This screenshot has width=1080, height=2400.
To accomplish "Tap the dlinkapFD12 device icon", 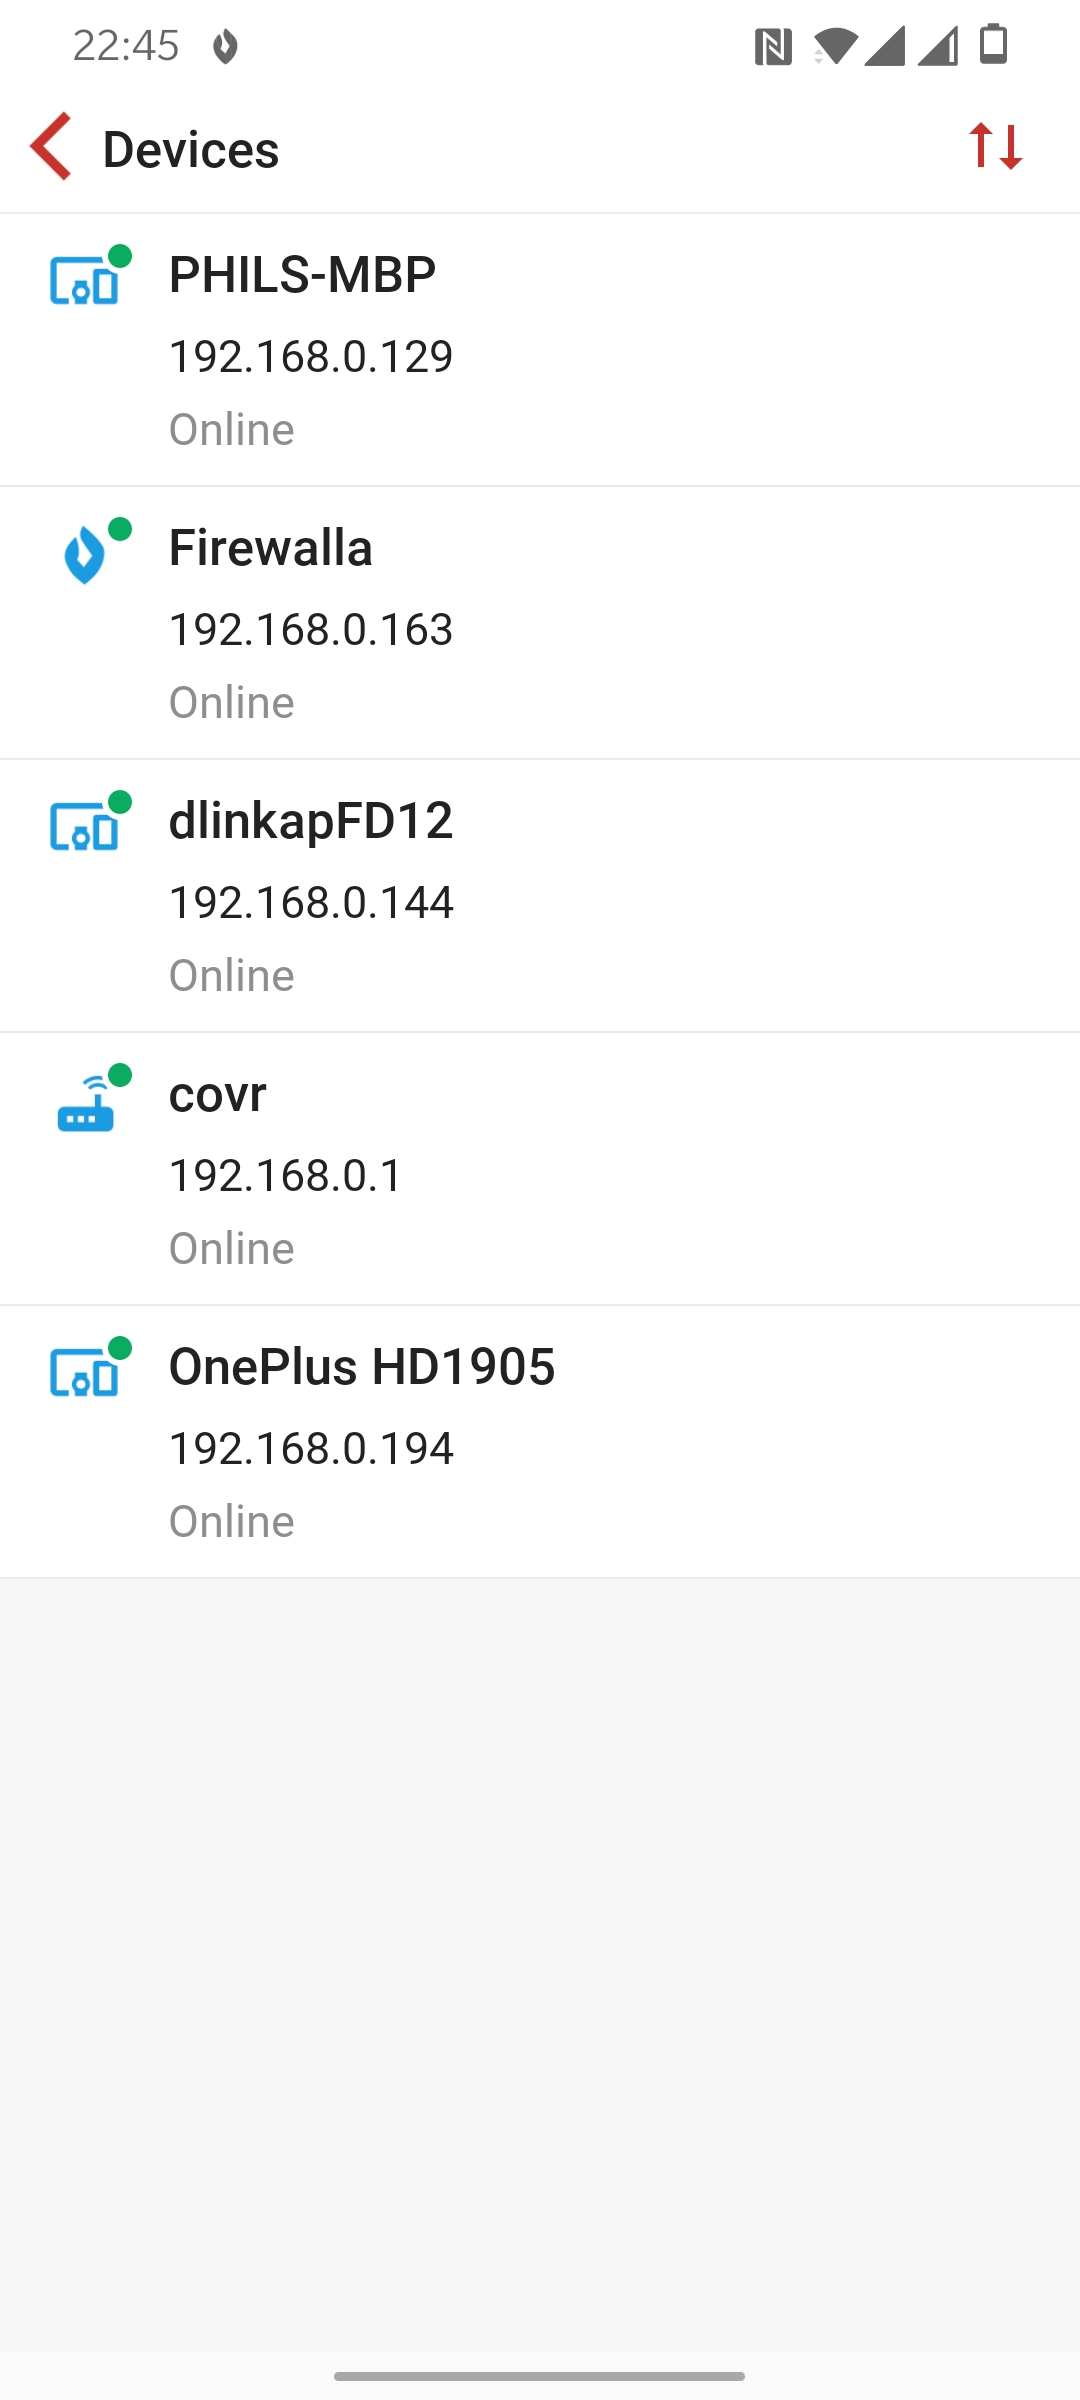I will pyautogui.click(x=90, y=821).
